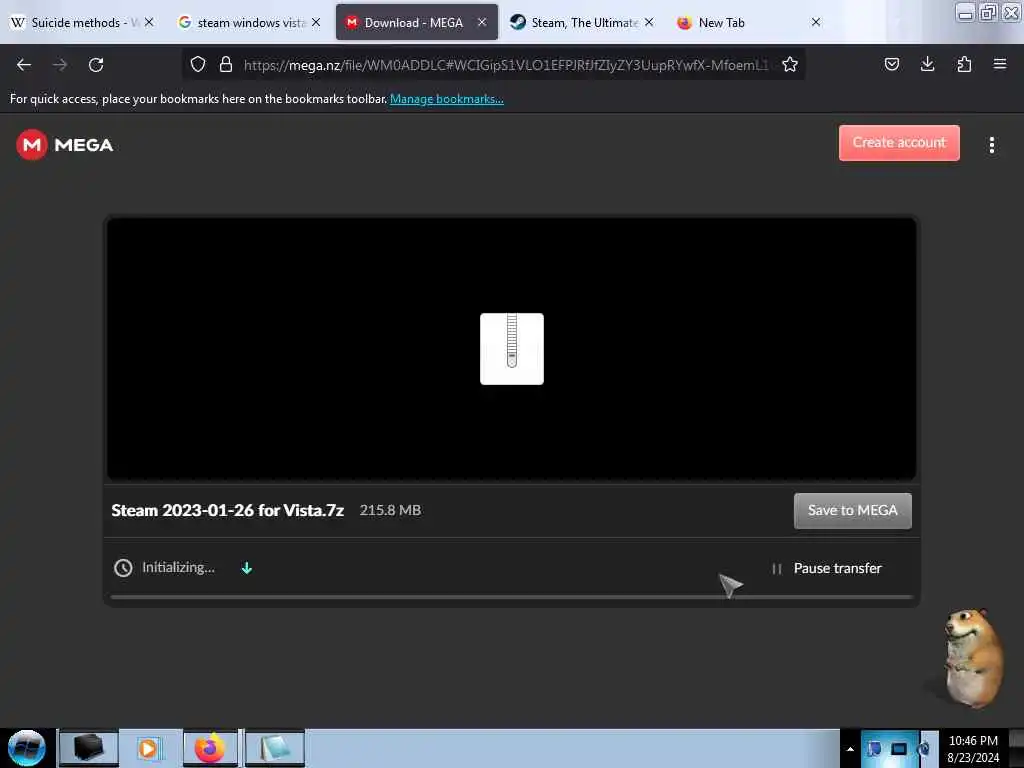Close the Download - MEGA tab
Image resolution: width=1024 pixels, height=768 pixels.
482,22
